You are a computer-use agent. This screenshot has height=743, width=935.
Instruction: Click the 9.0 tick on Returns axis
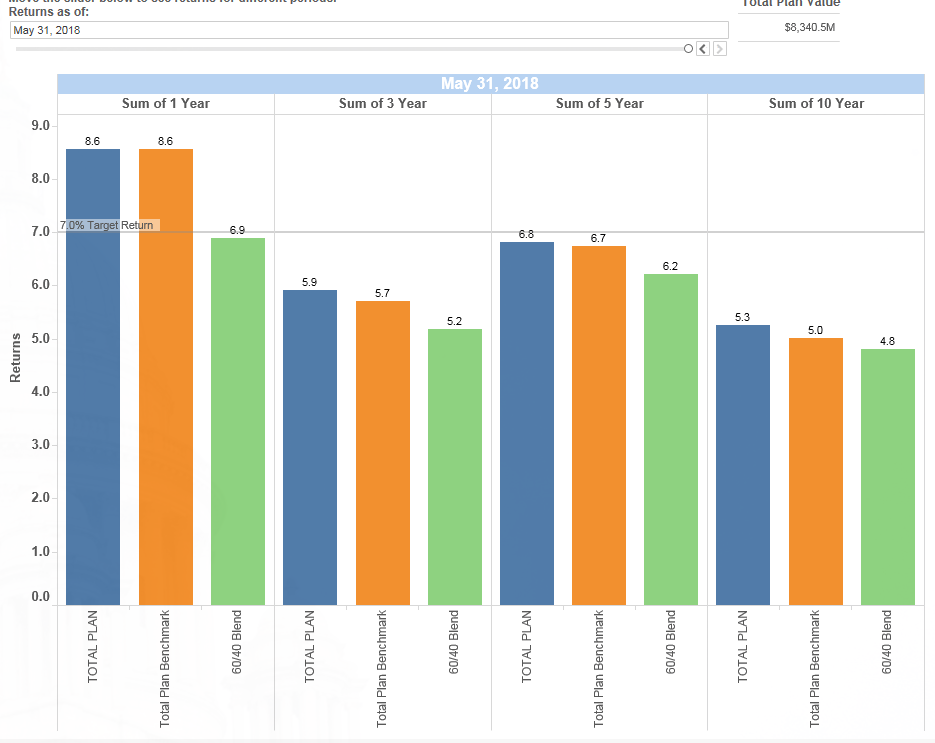(41, 126)
